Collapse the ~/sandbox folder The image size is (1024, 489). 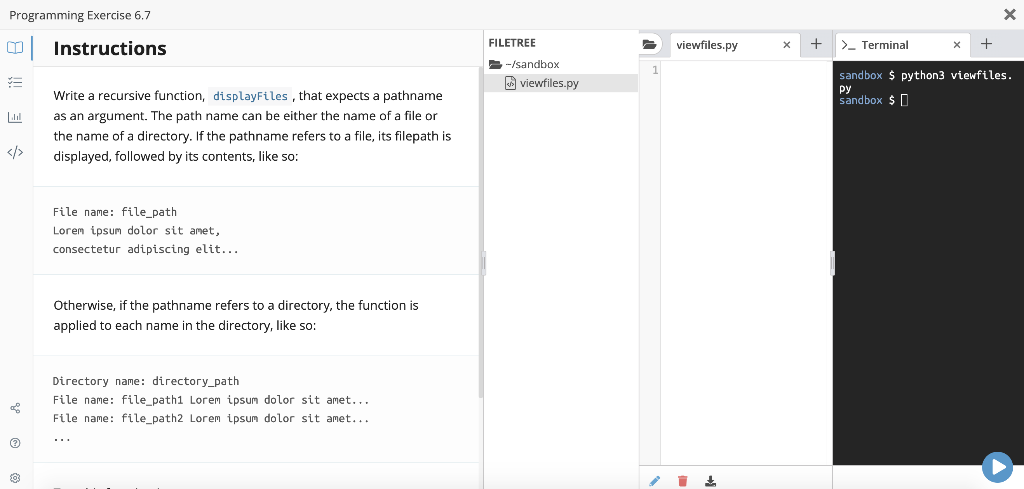coord(524,64)
